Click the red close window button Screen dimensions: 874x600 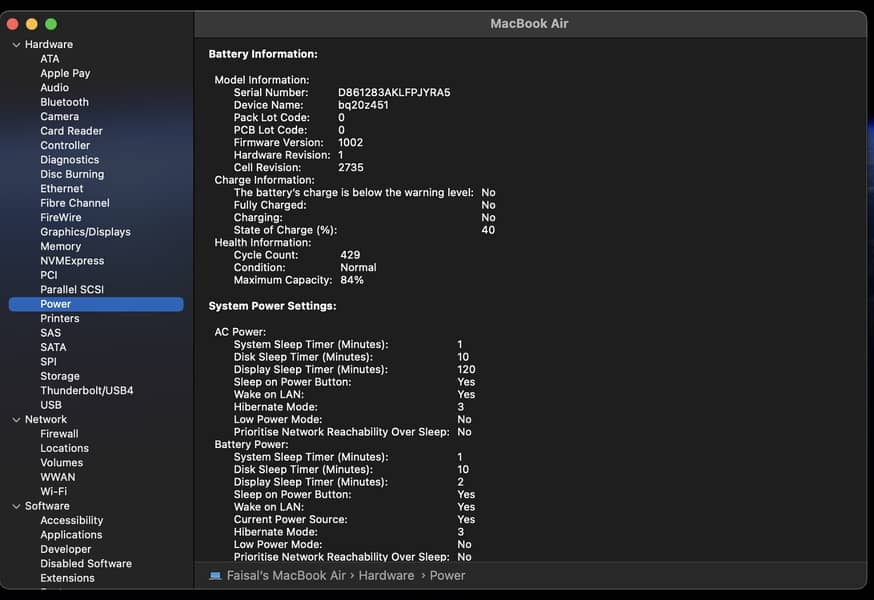point(13,23)
